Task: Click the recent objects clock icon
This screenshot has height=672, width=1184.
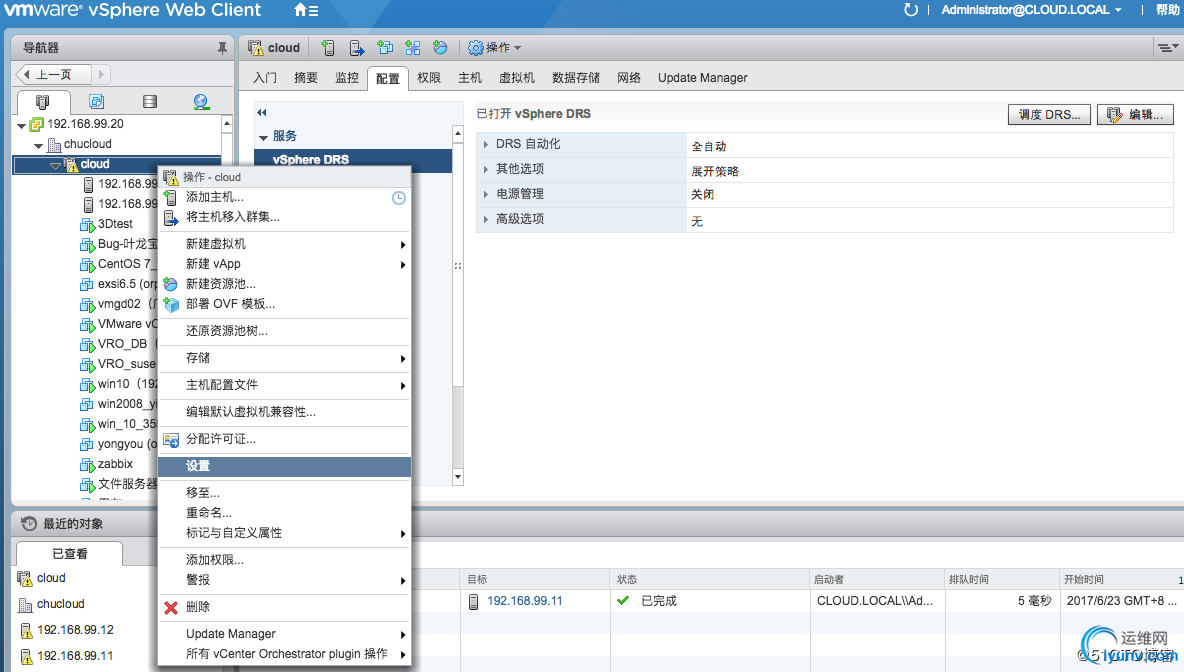Action: [x=29, y=523]
